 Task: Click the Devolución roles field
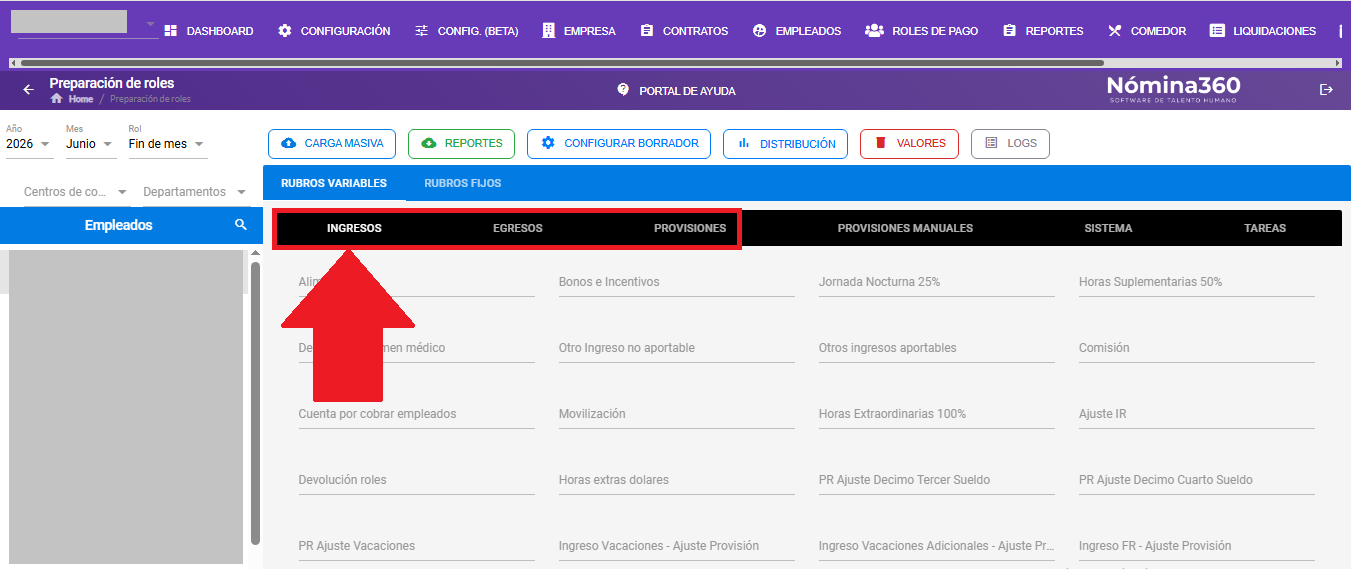pyautogui.click(x=416, y=480)
